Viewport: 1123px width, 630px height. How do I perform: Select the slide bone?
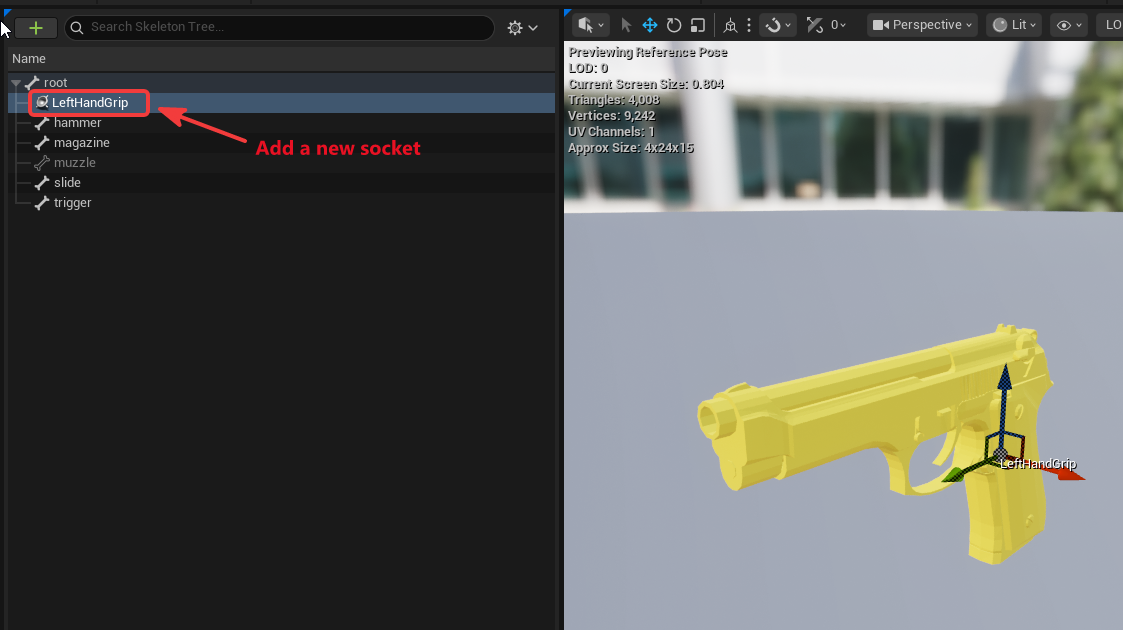(67, 183)
